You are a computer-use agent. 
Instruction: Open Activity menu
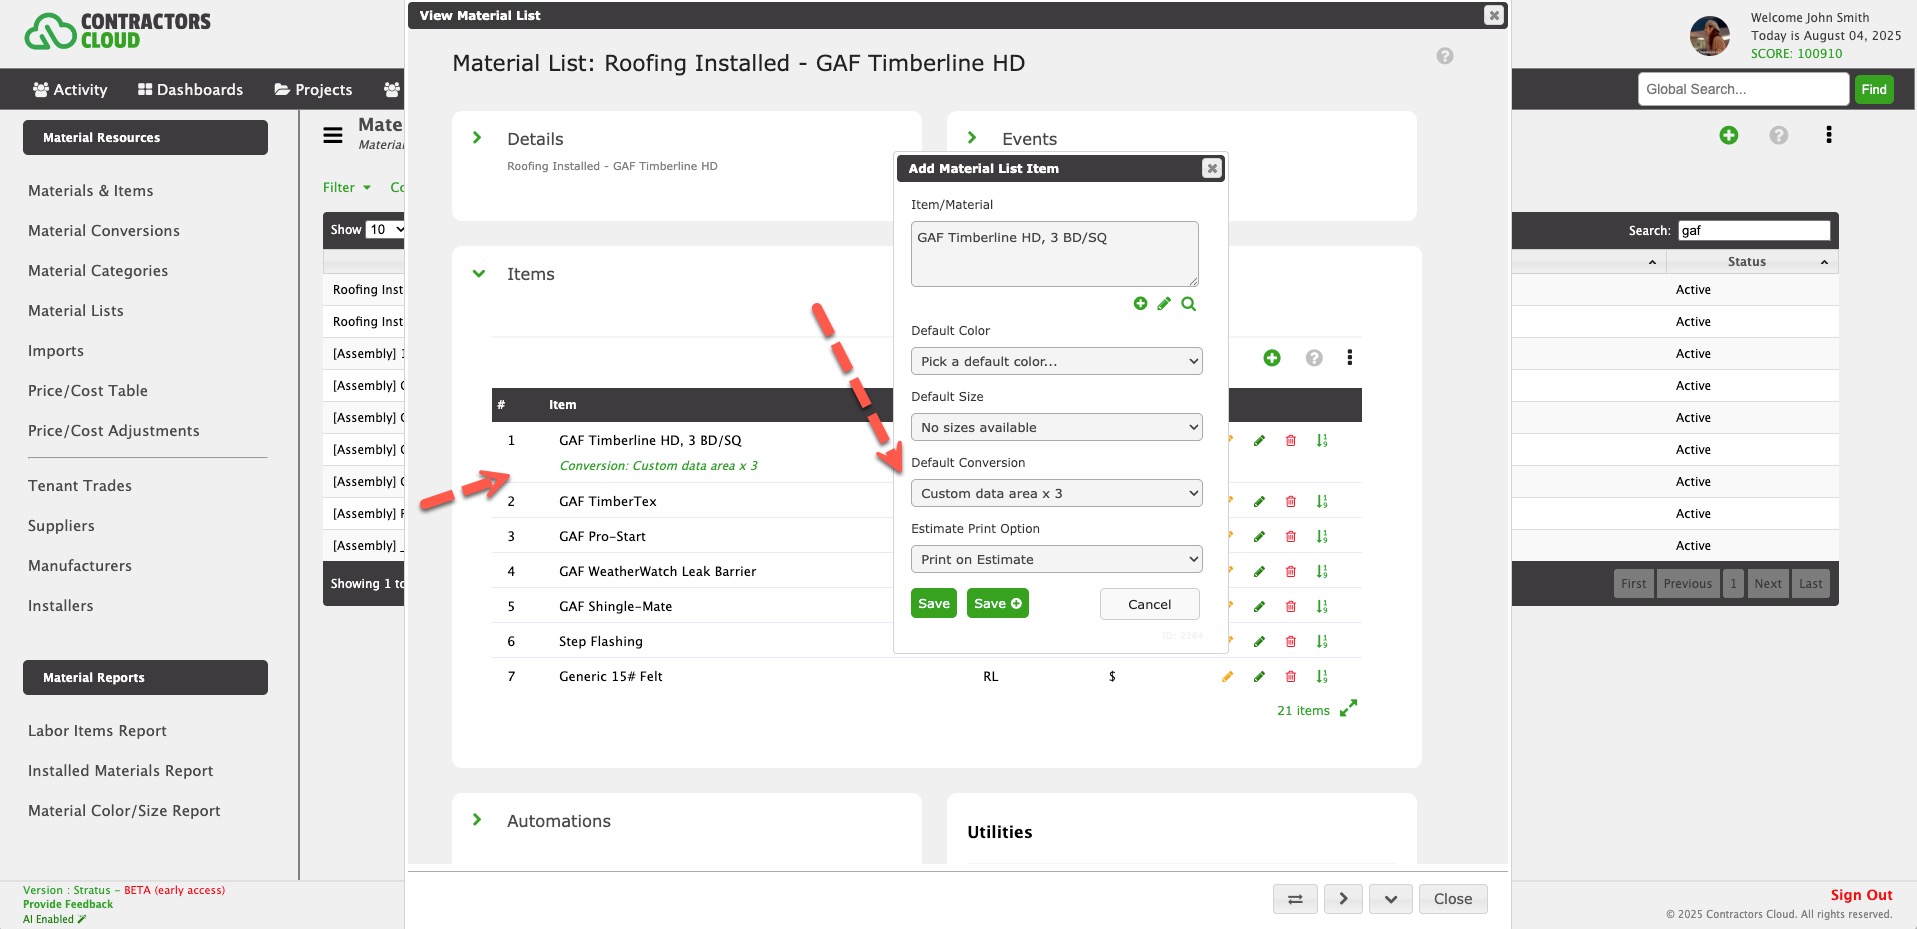click(70, 89)
